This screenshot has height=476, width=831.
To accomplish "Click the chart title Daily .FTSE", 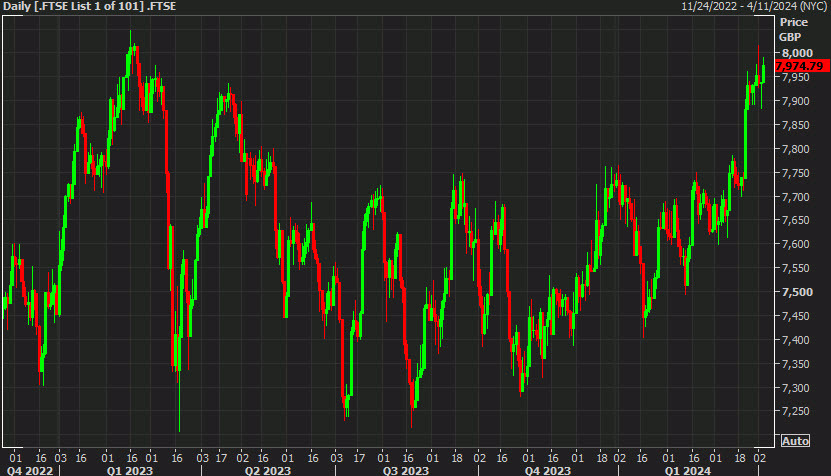I will (90, 6).
